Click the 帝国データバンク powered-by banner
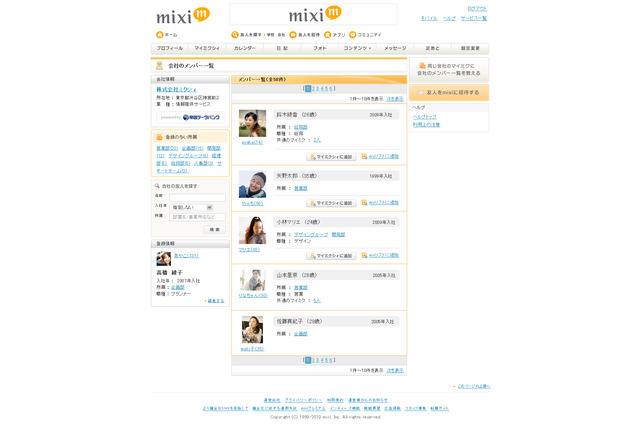Screen dimensions: 640x426 click(190, 118)
